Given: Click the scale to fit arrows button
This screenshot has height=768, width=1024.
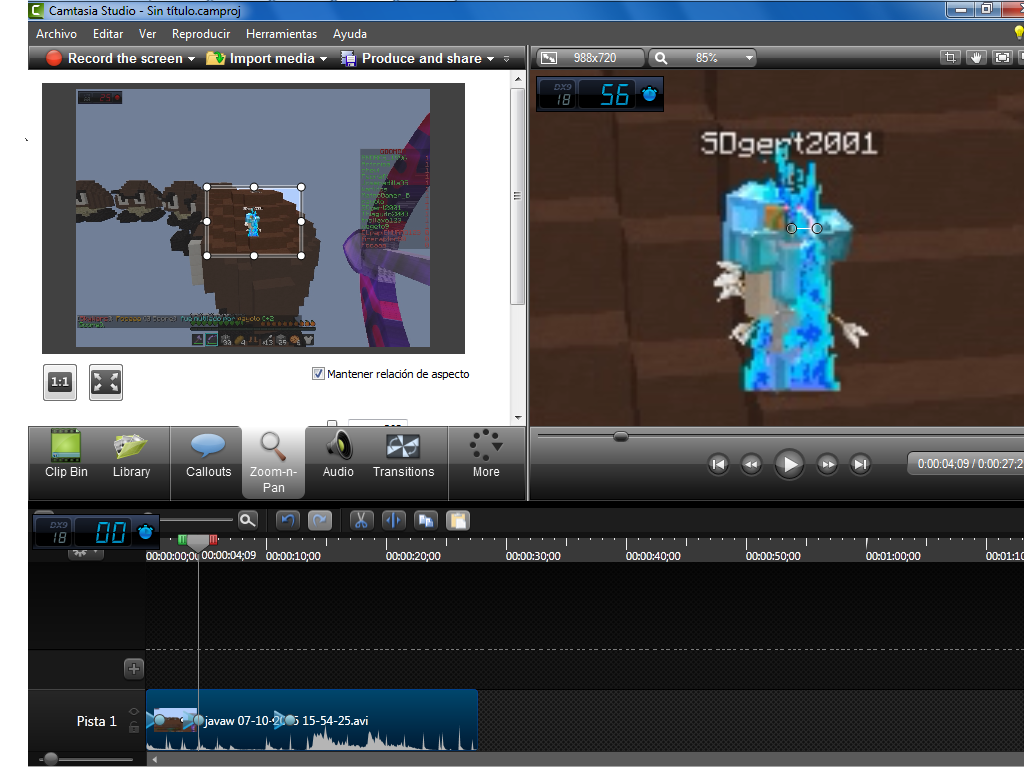Looking at the screenshot, I should [x=106, y=382].
